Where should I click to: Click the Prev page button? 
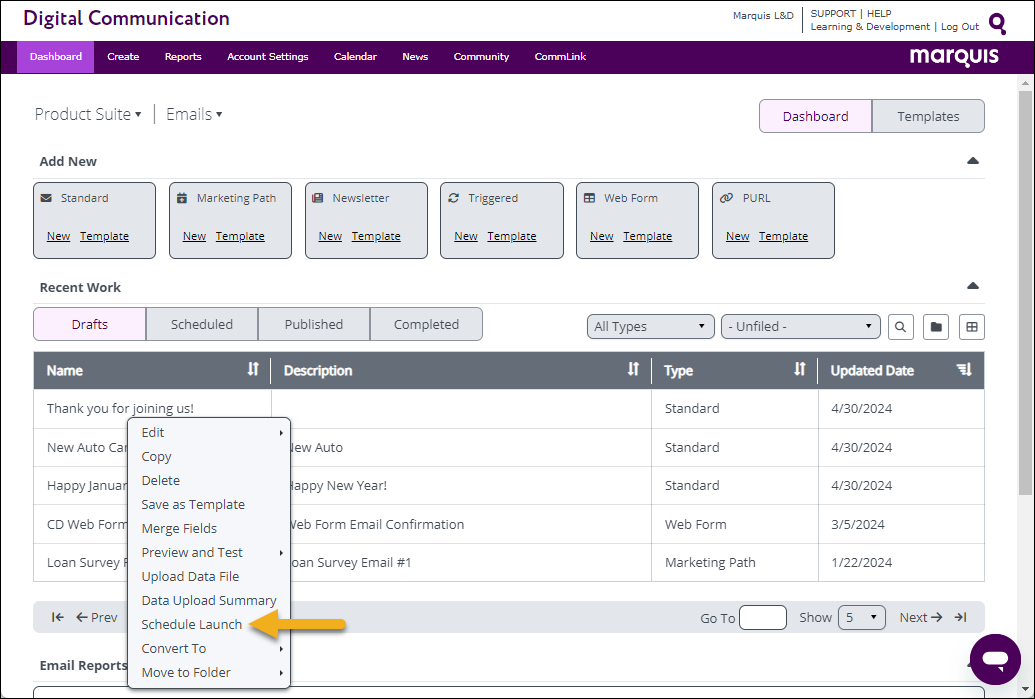point(96,617)
